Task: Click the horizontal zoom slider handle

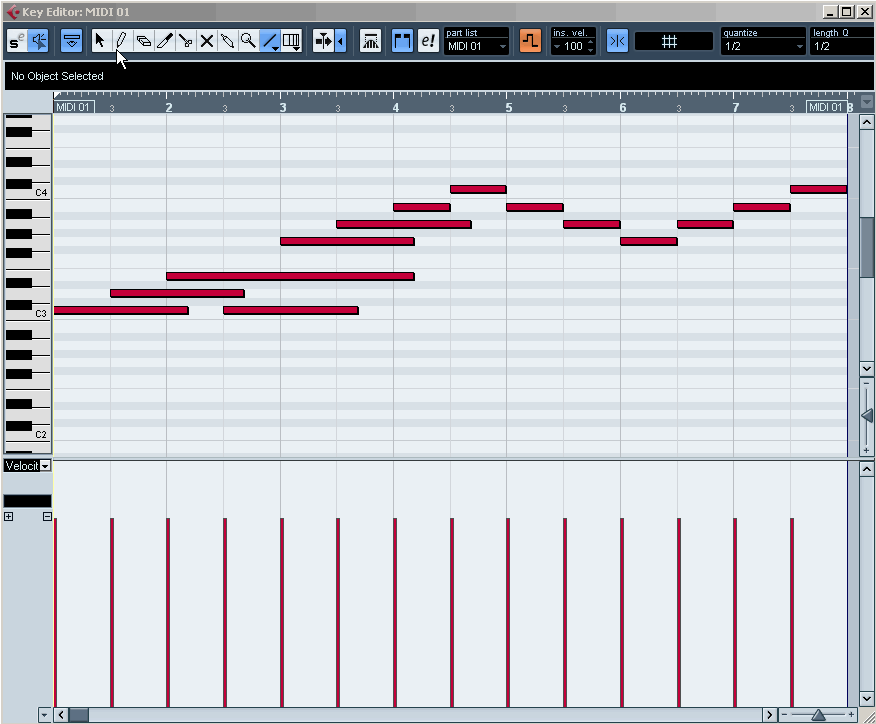Action: 818,715
